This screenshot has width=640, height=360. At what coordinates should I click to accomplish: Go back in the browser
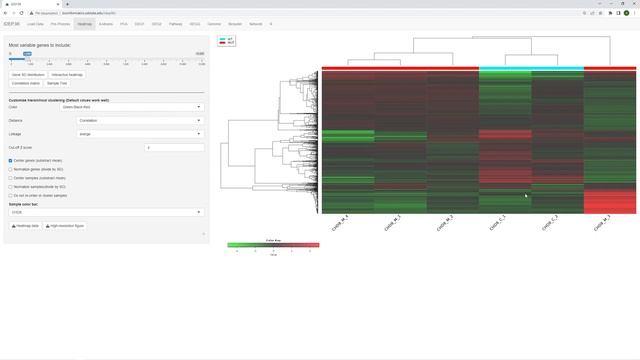5,13
